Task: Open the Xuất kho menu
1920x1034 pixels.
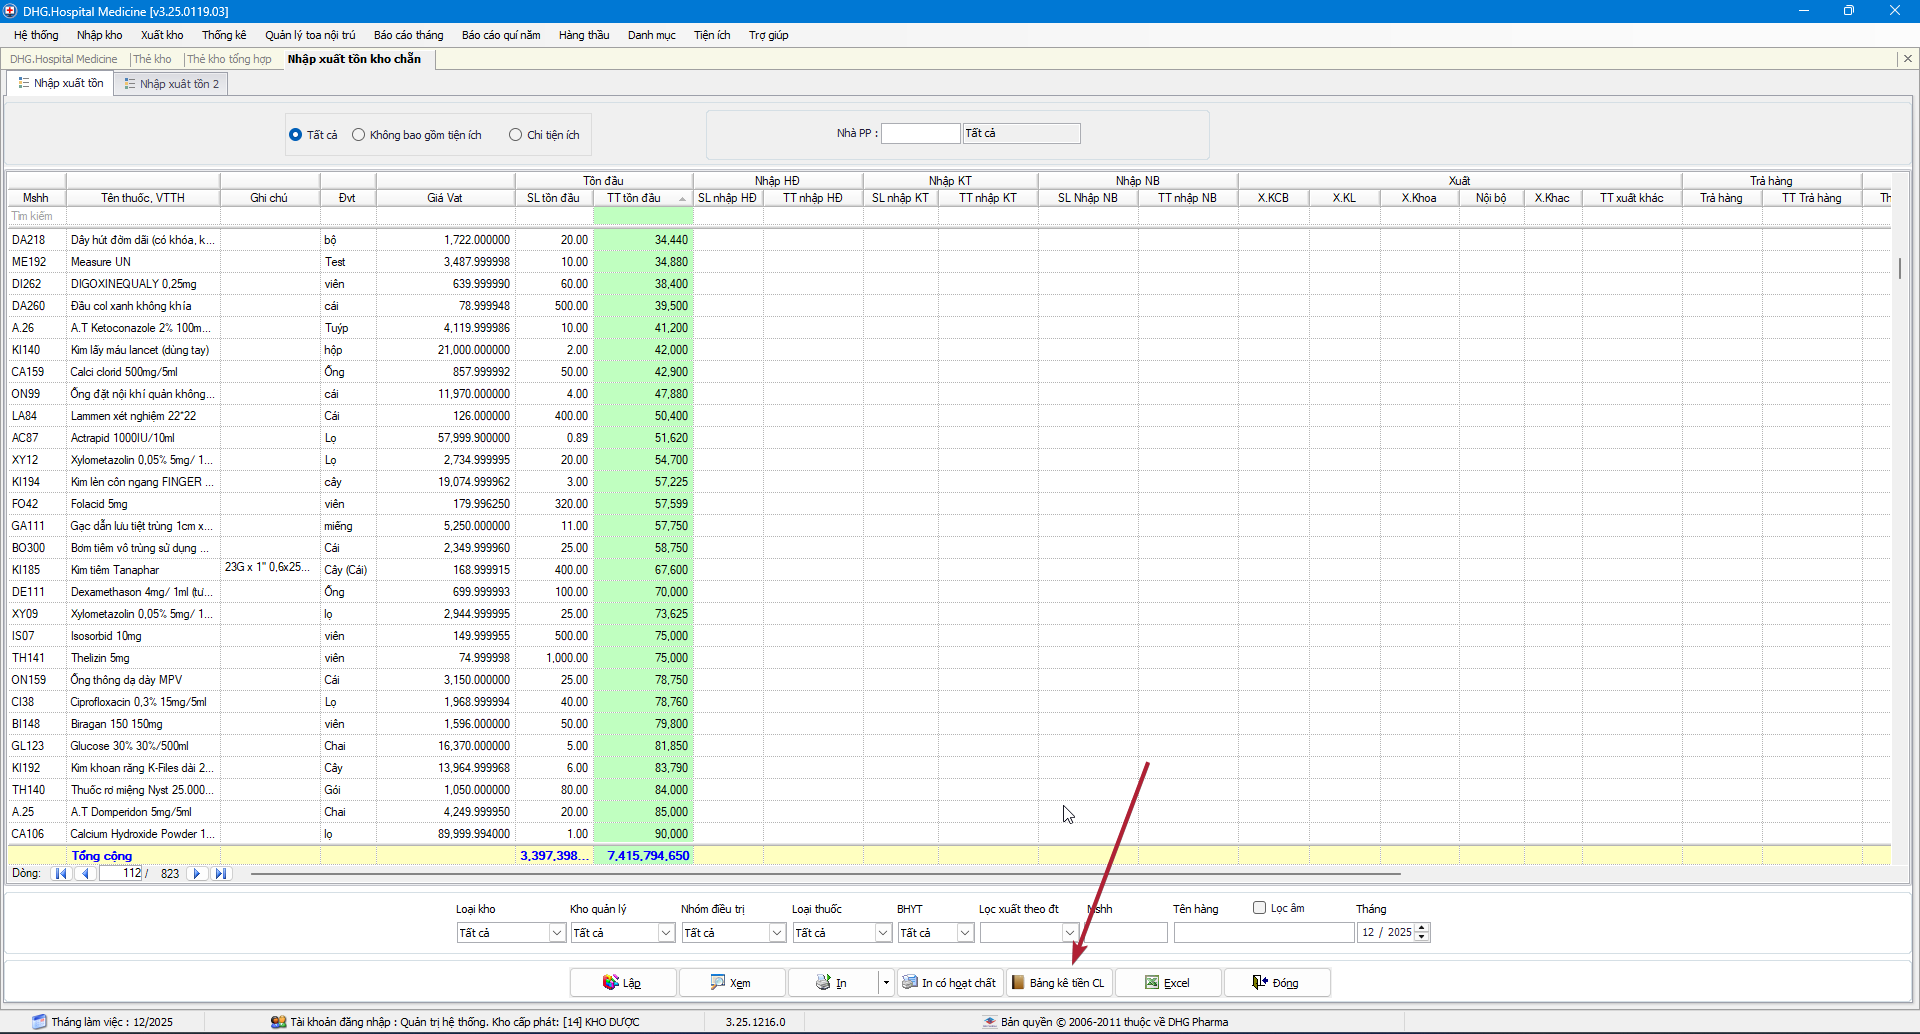Action: click(162, 35)
